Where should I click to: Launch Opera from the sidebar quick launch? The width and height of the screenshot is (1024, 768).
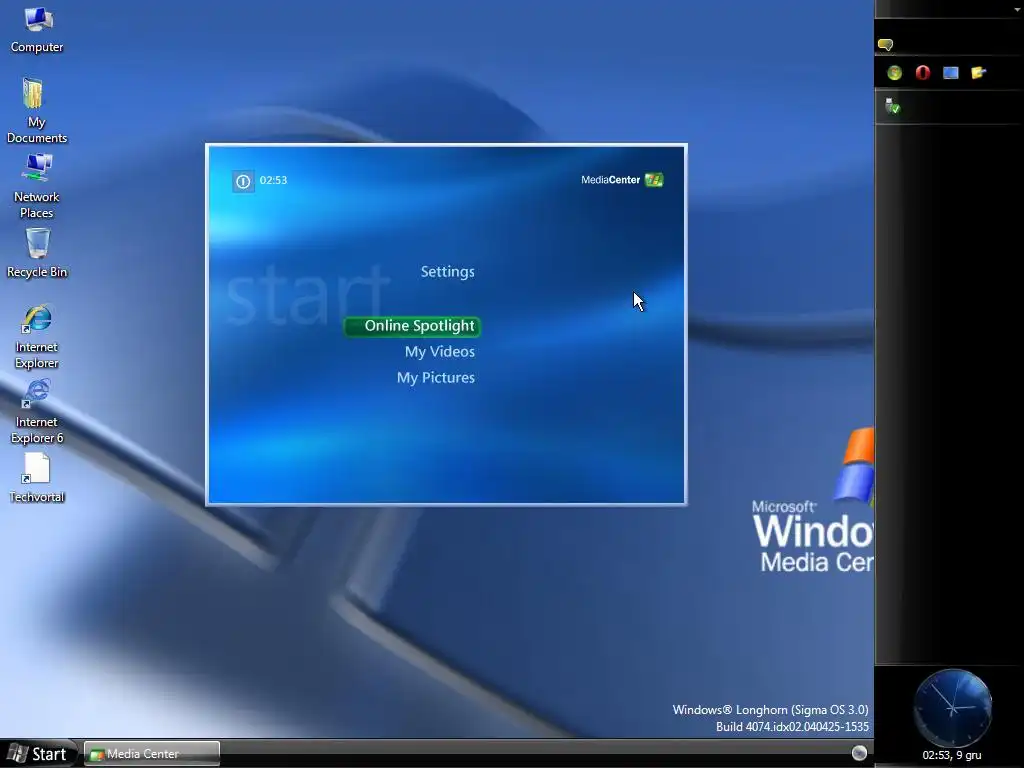(x=923, y=72)
